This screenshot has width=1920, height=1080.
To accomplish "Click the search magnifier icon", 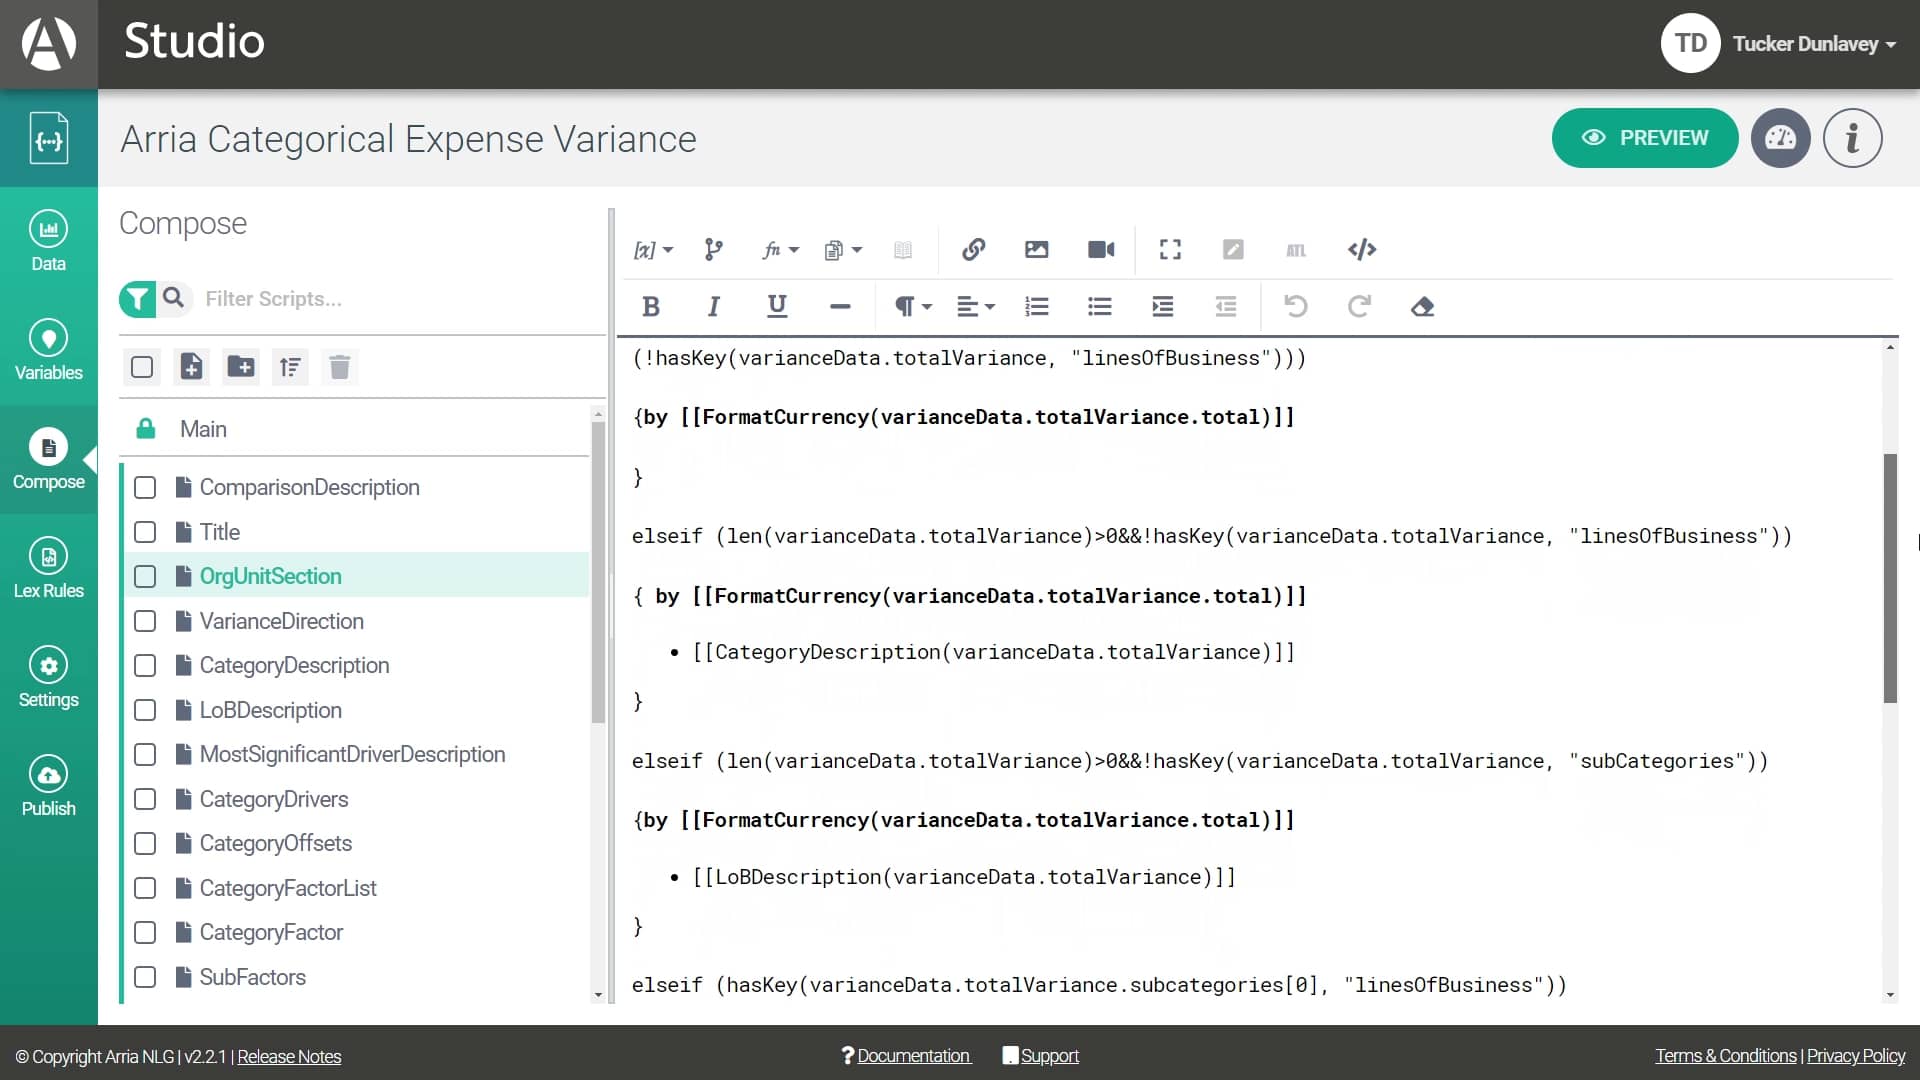I will [174, 297].
